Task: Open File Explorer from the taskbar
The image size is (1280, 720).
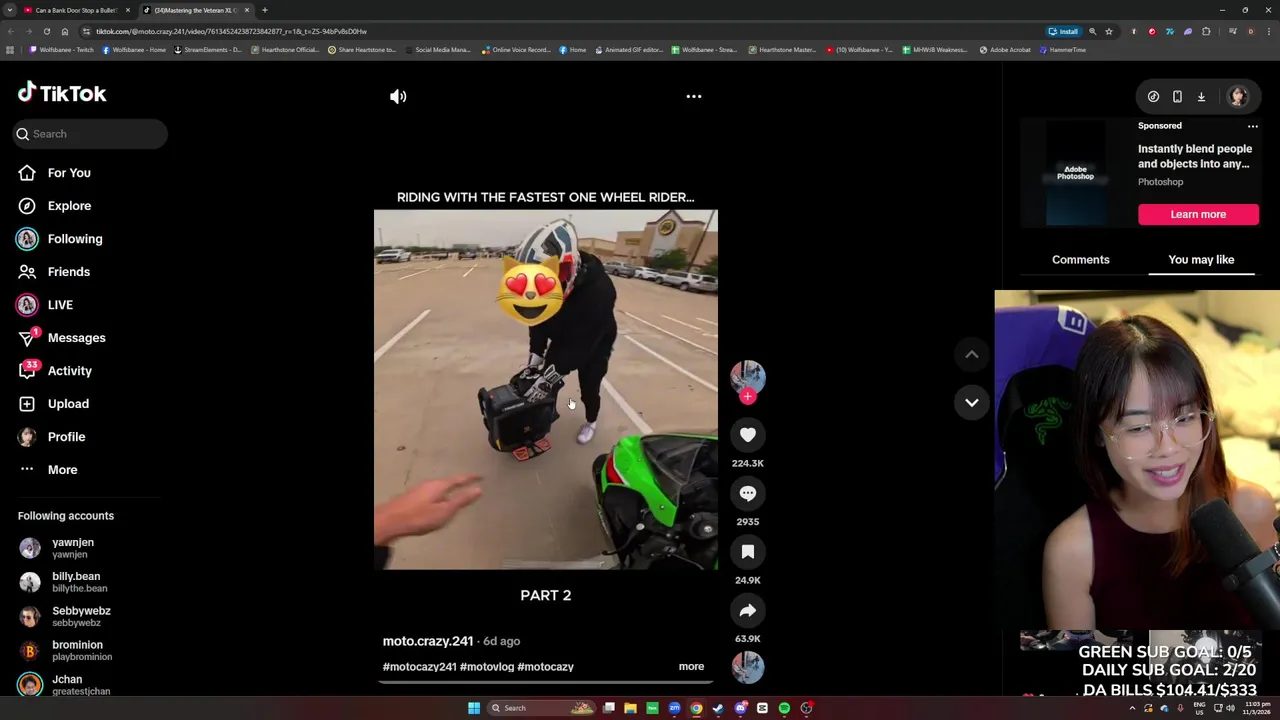Action: [630, 708]
